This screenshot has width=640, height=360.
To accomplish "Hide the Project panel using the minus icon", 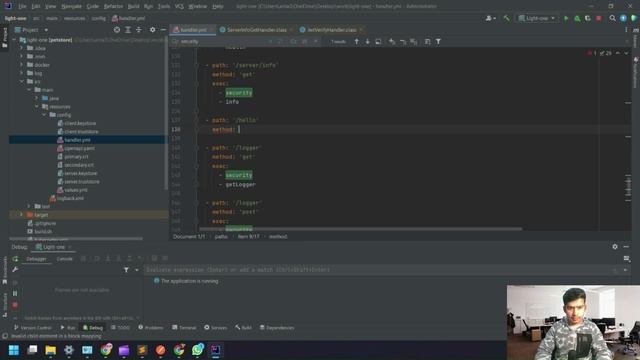I will pyautogui.click(x=163, y=30).
